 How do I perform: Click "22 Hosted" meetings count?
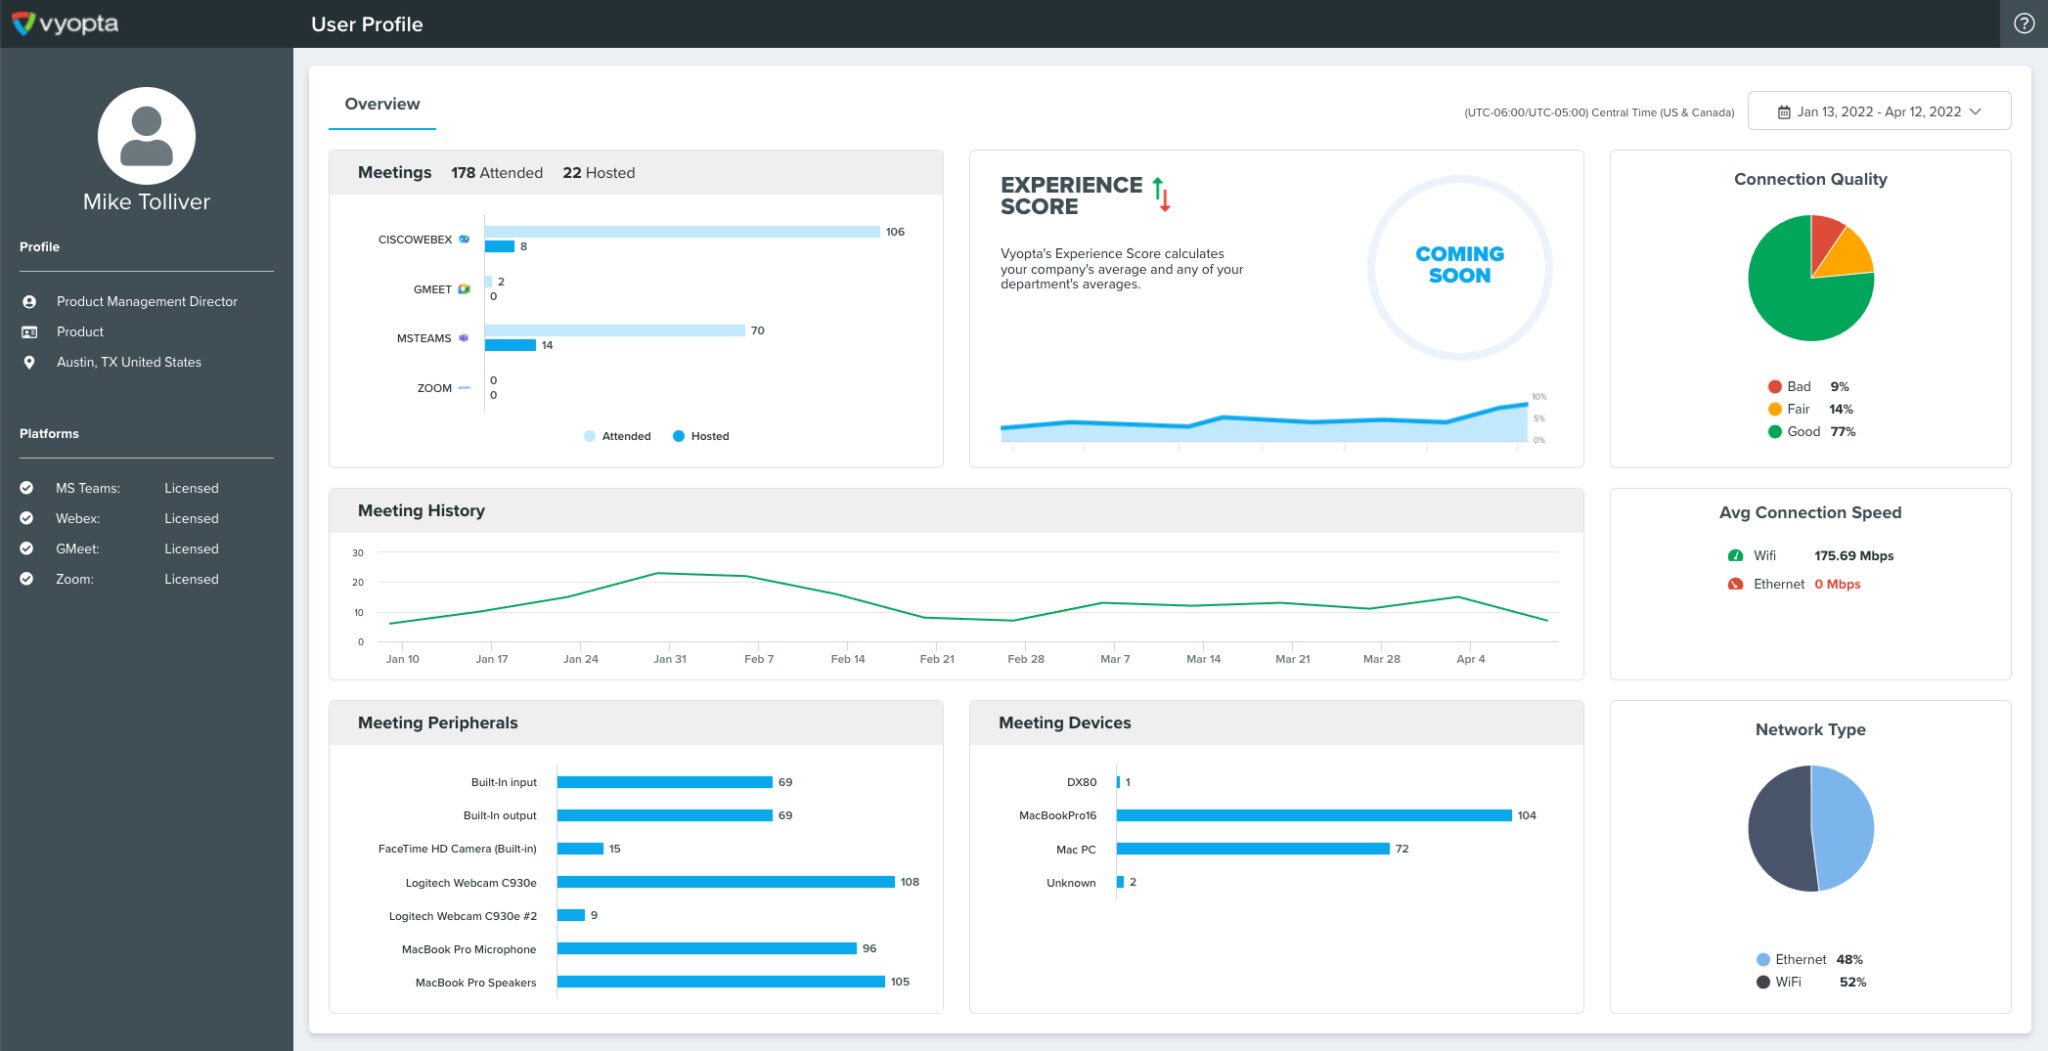(599, 173)
